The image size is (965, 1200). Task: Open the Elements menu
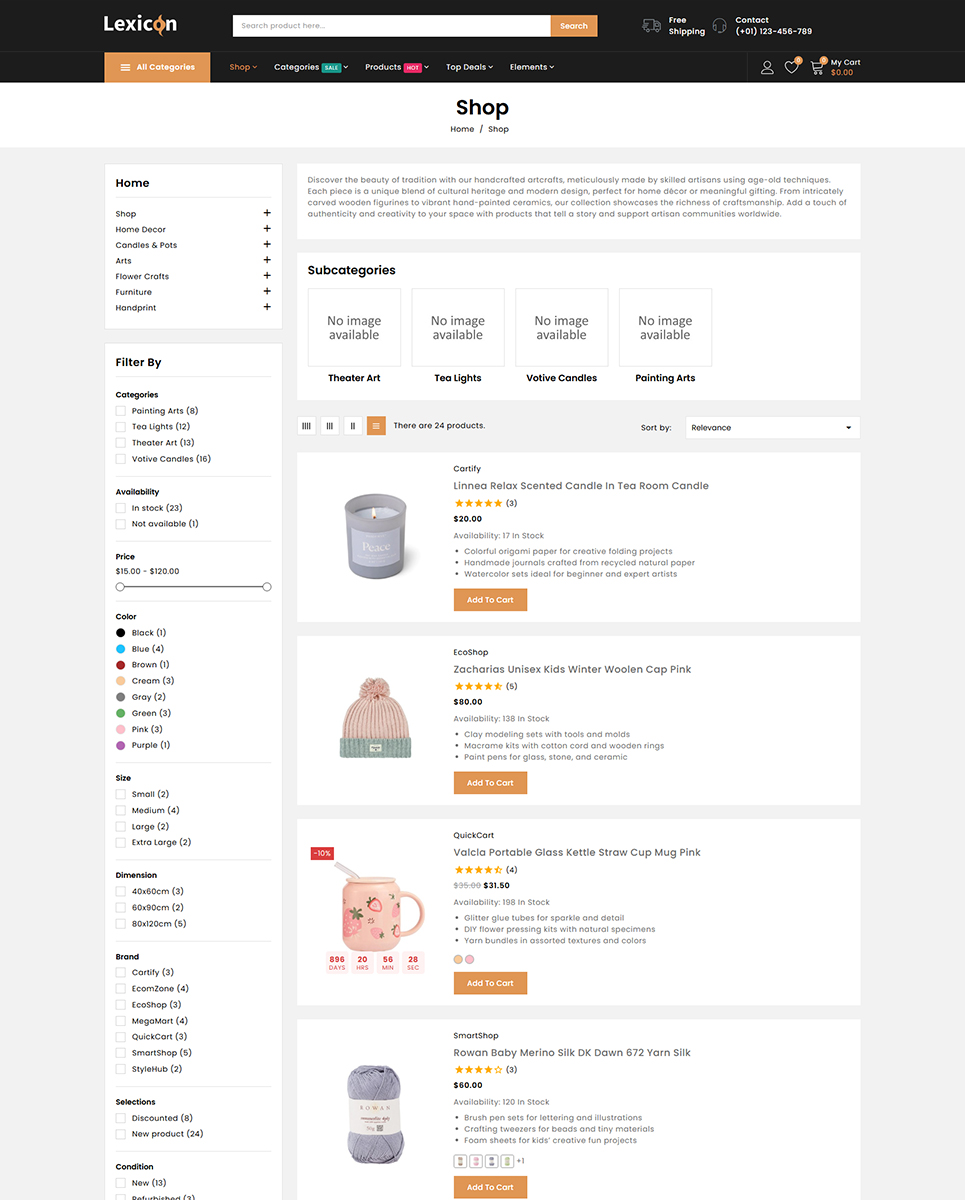coord(531,67)
